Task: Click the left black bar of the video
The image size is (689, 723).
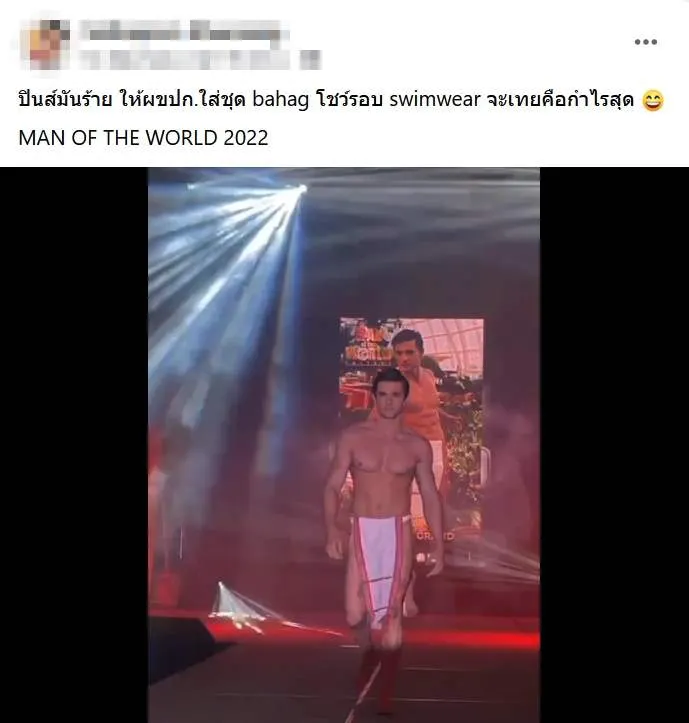Action: pyautogui.click(x=74, y=445)
